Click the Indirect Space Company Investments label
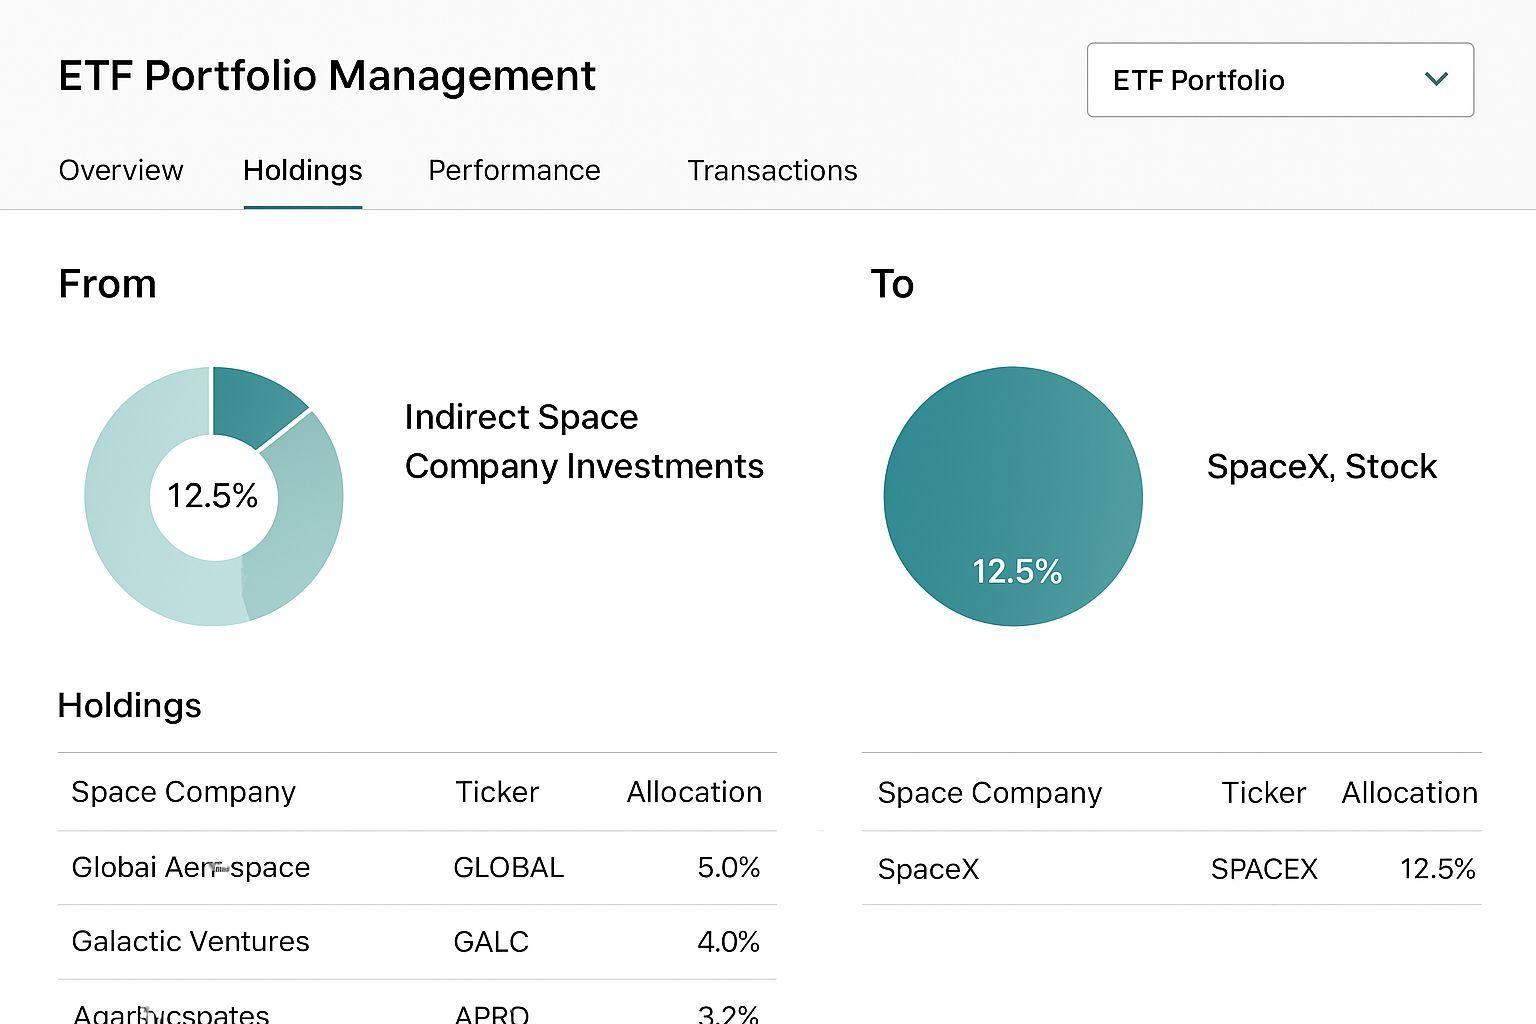The width and height of the screenshot is (1536, 1024). tap(583, 441)
